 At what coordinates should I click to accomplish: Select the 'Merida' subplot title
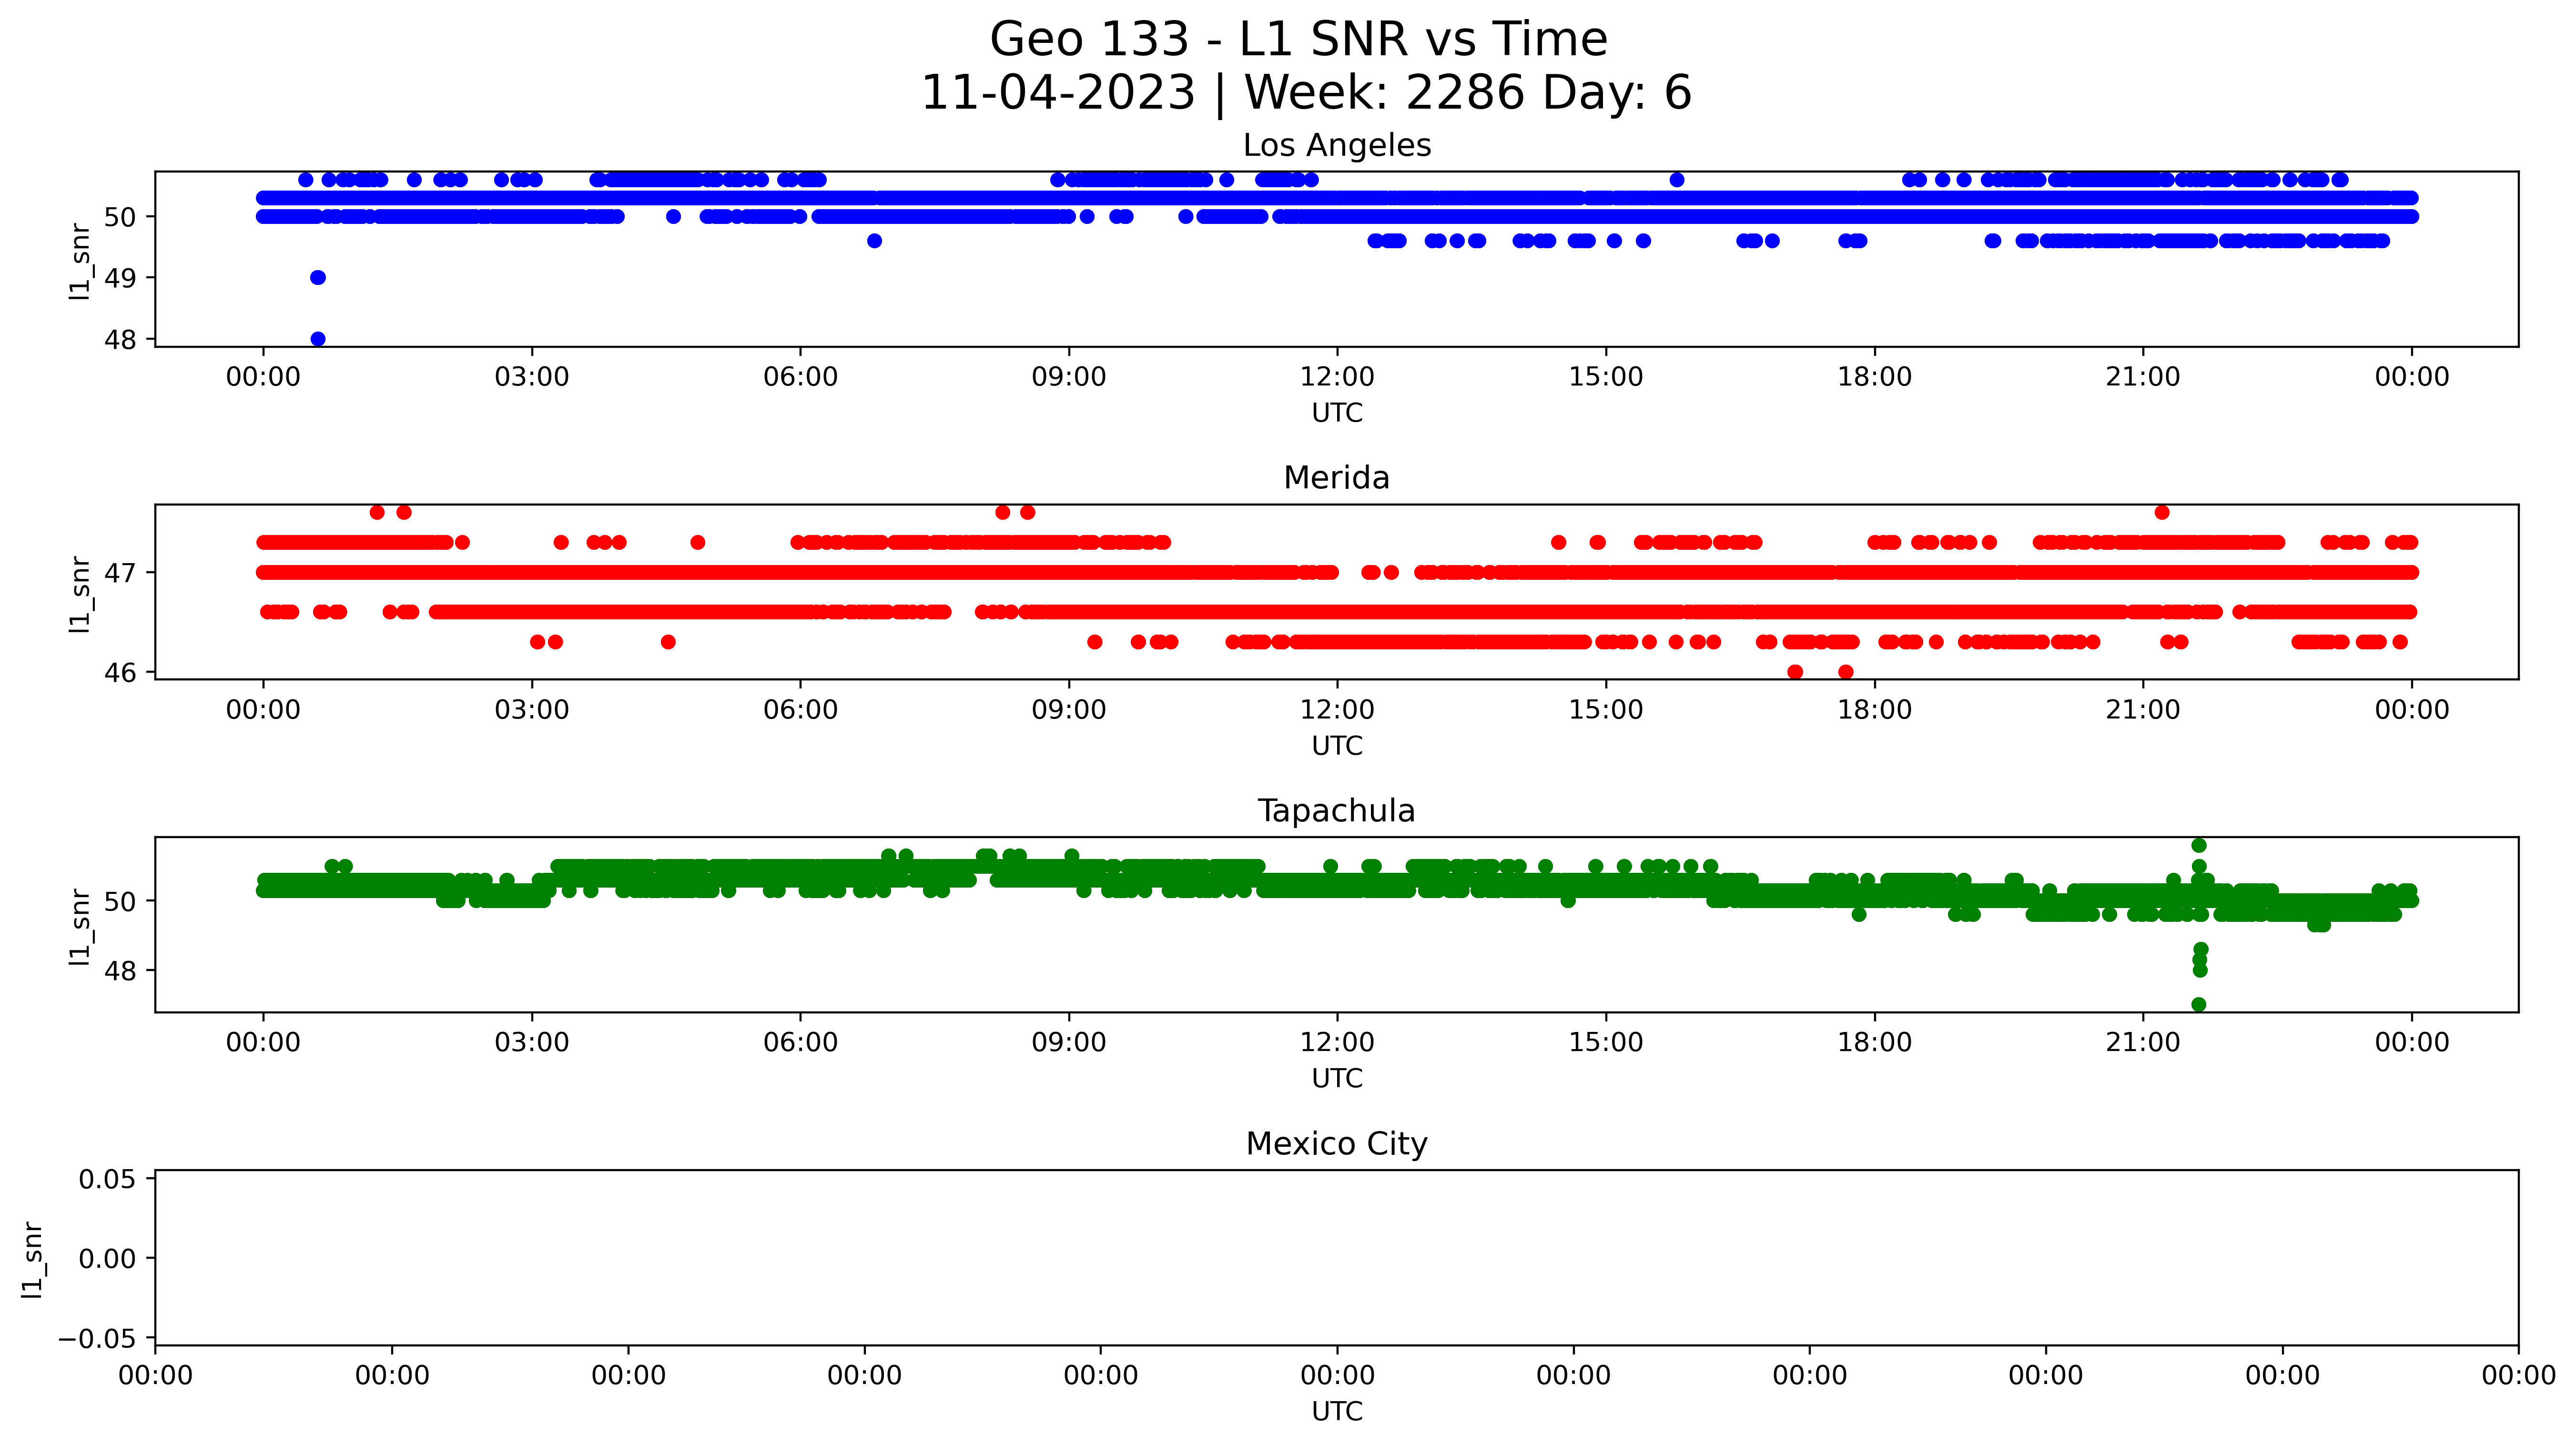1337,478
